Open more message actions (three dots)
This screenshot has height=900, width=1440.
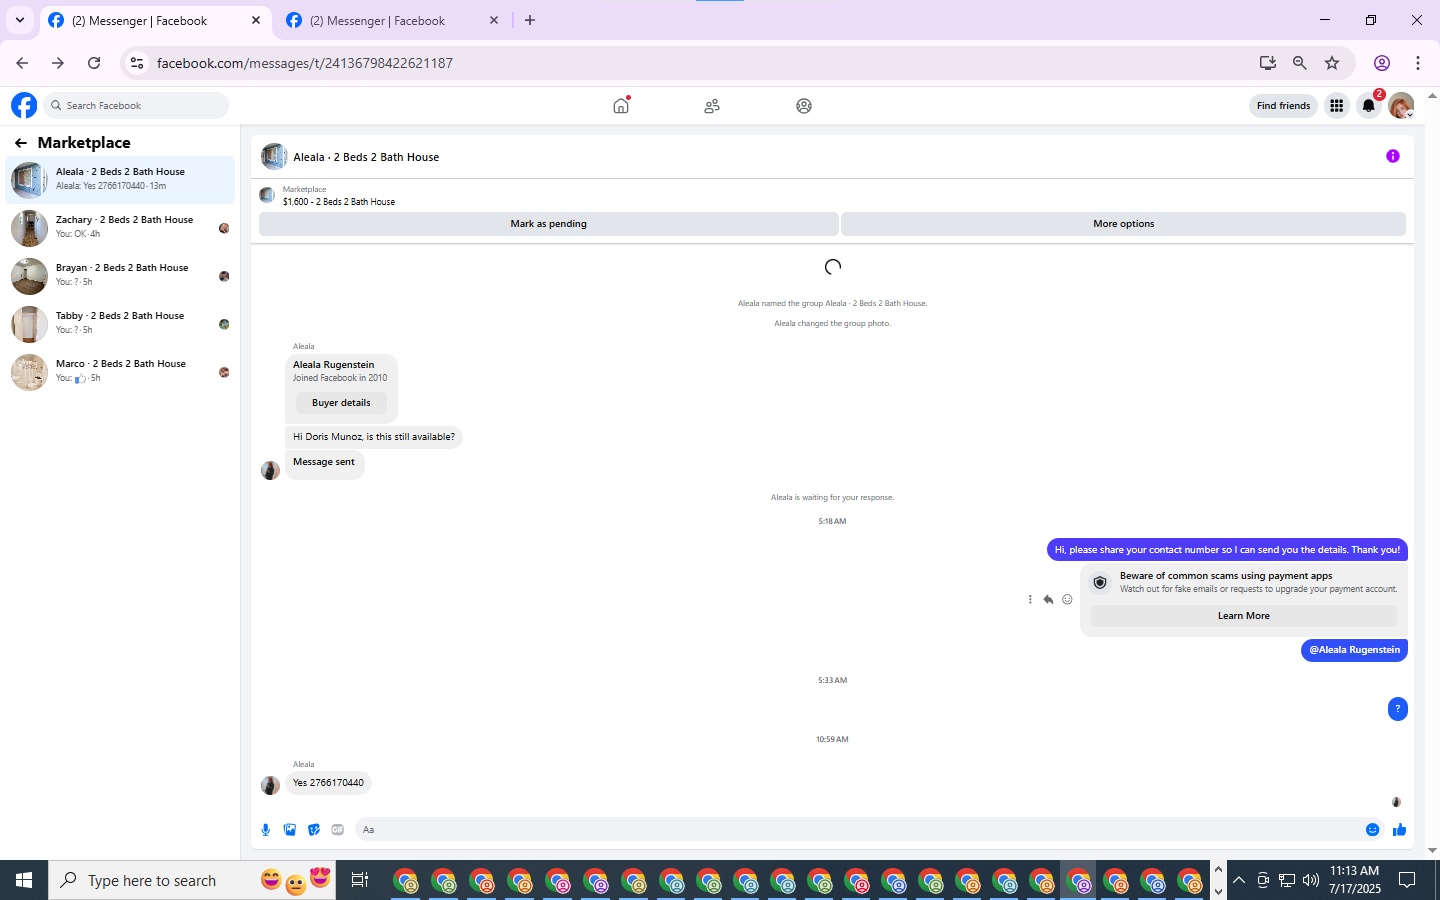click(x=1030, y=599)
